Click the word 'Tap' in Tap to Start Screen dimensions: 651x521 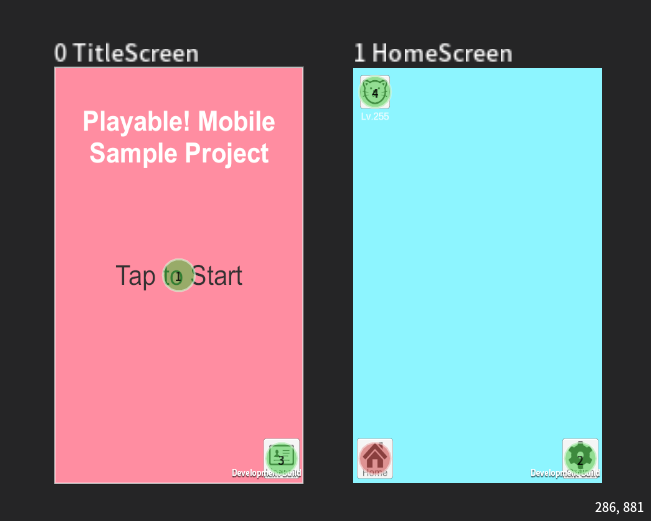[x=135, y=276]
